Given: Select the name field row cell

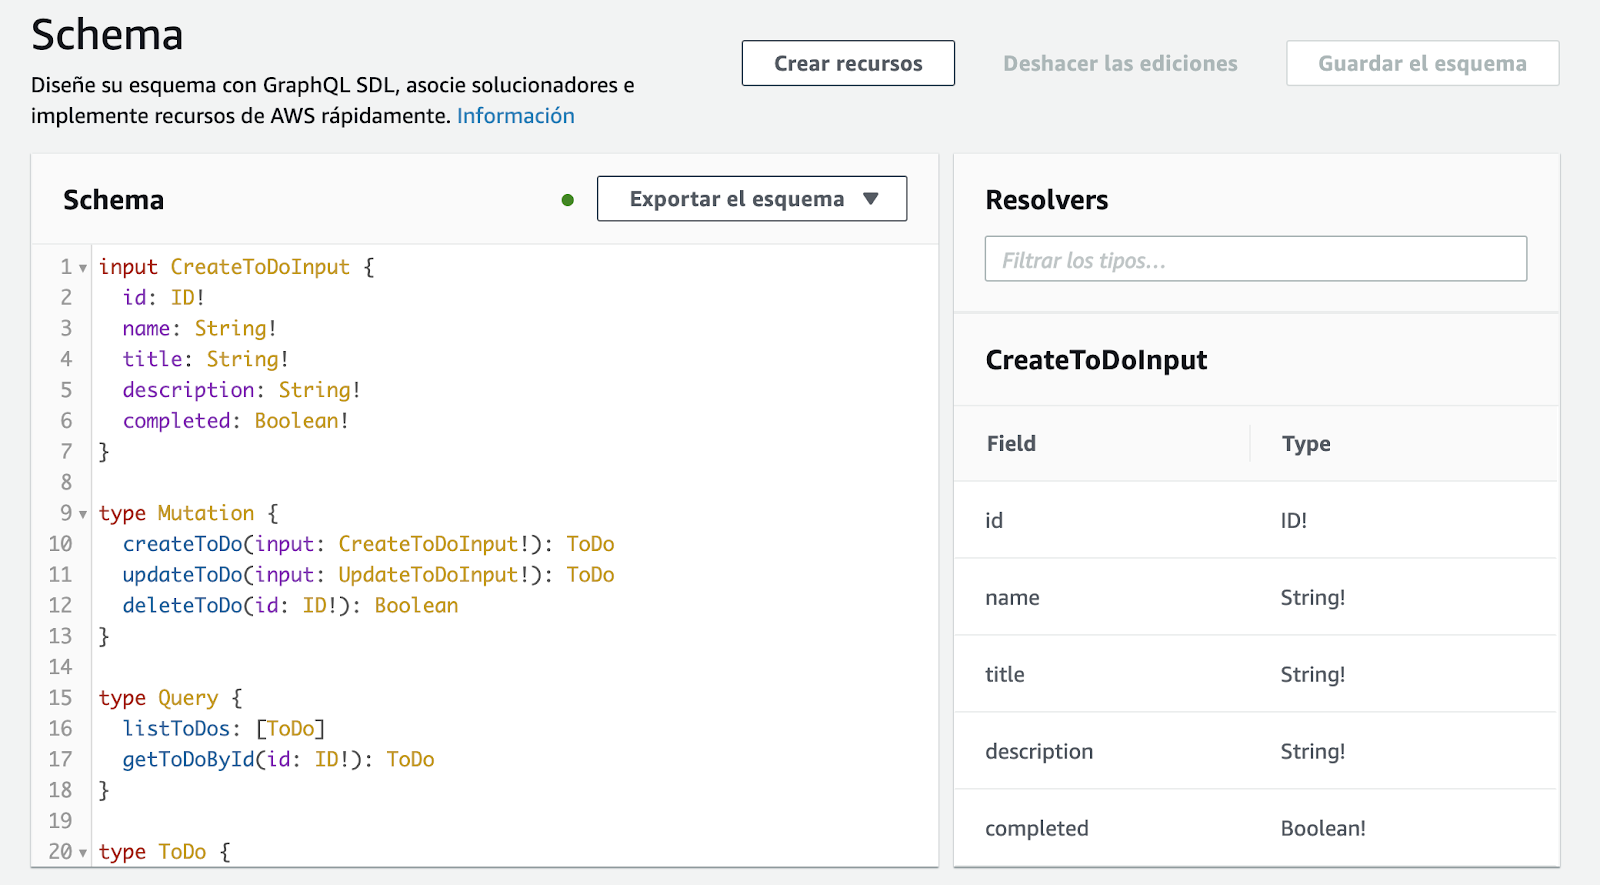Looking at the screenshot, I should 1012,597.
